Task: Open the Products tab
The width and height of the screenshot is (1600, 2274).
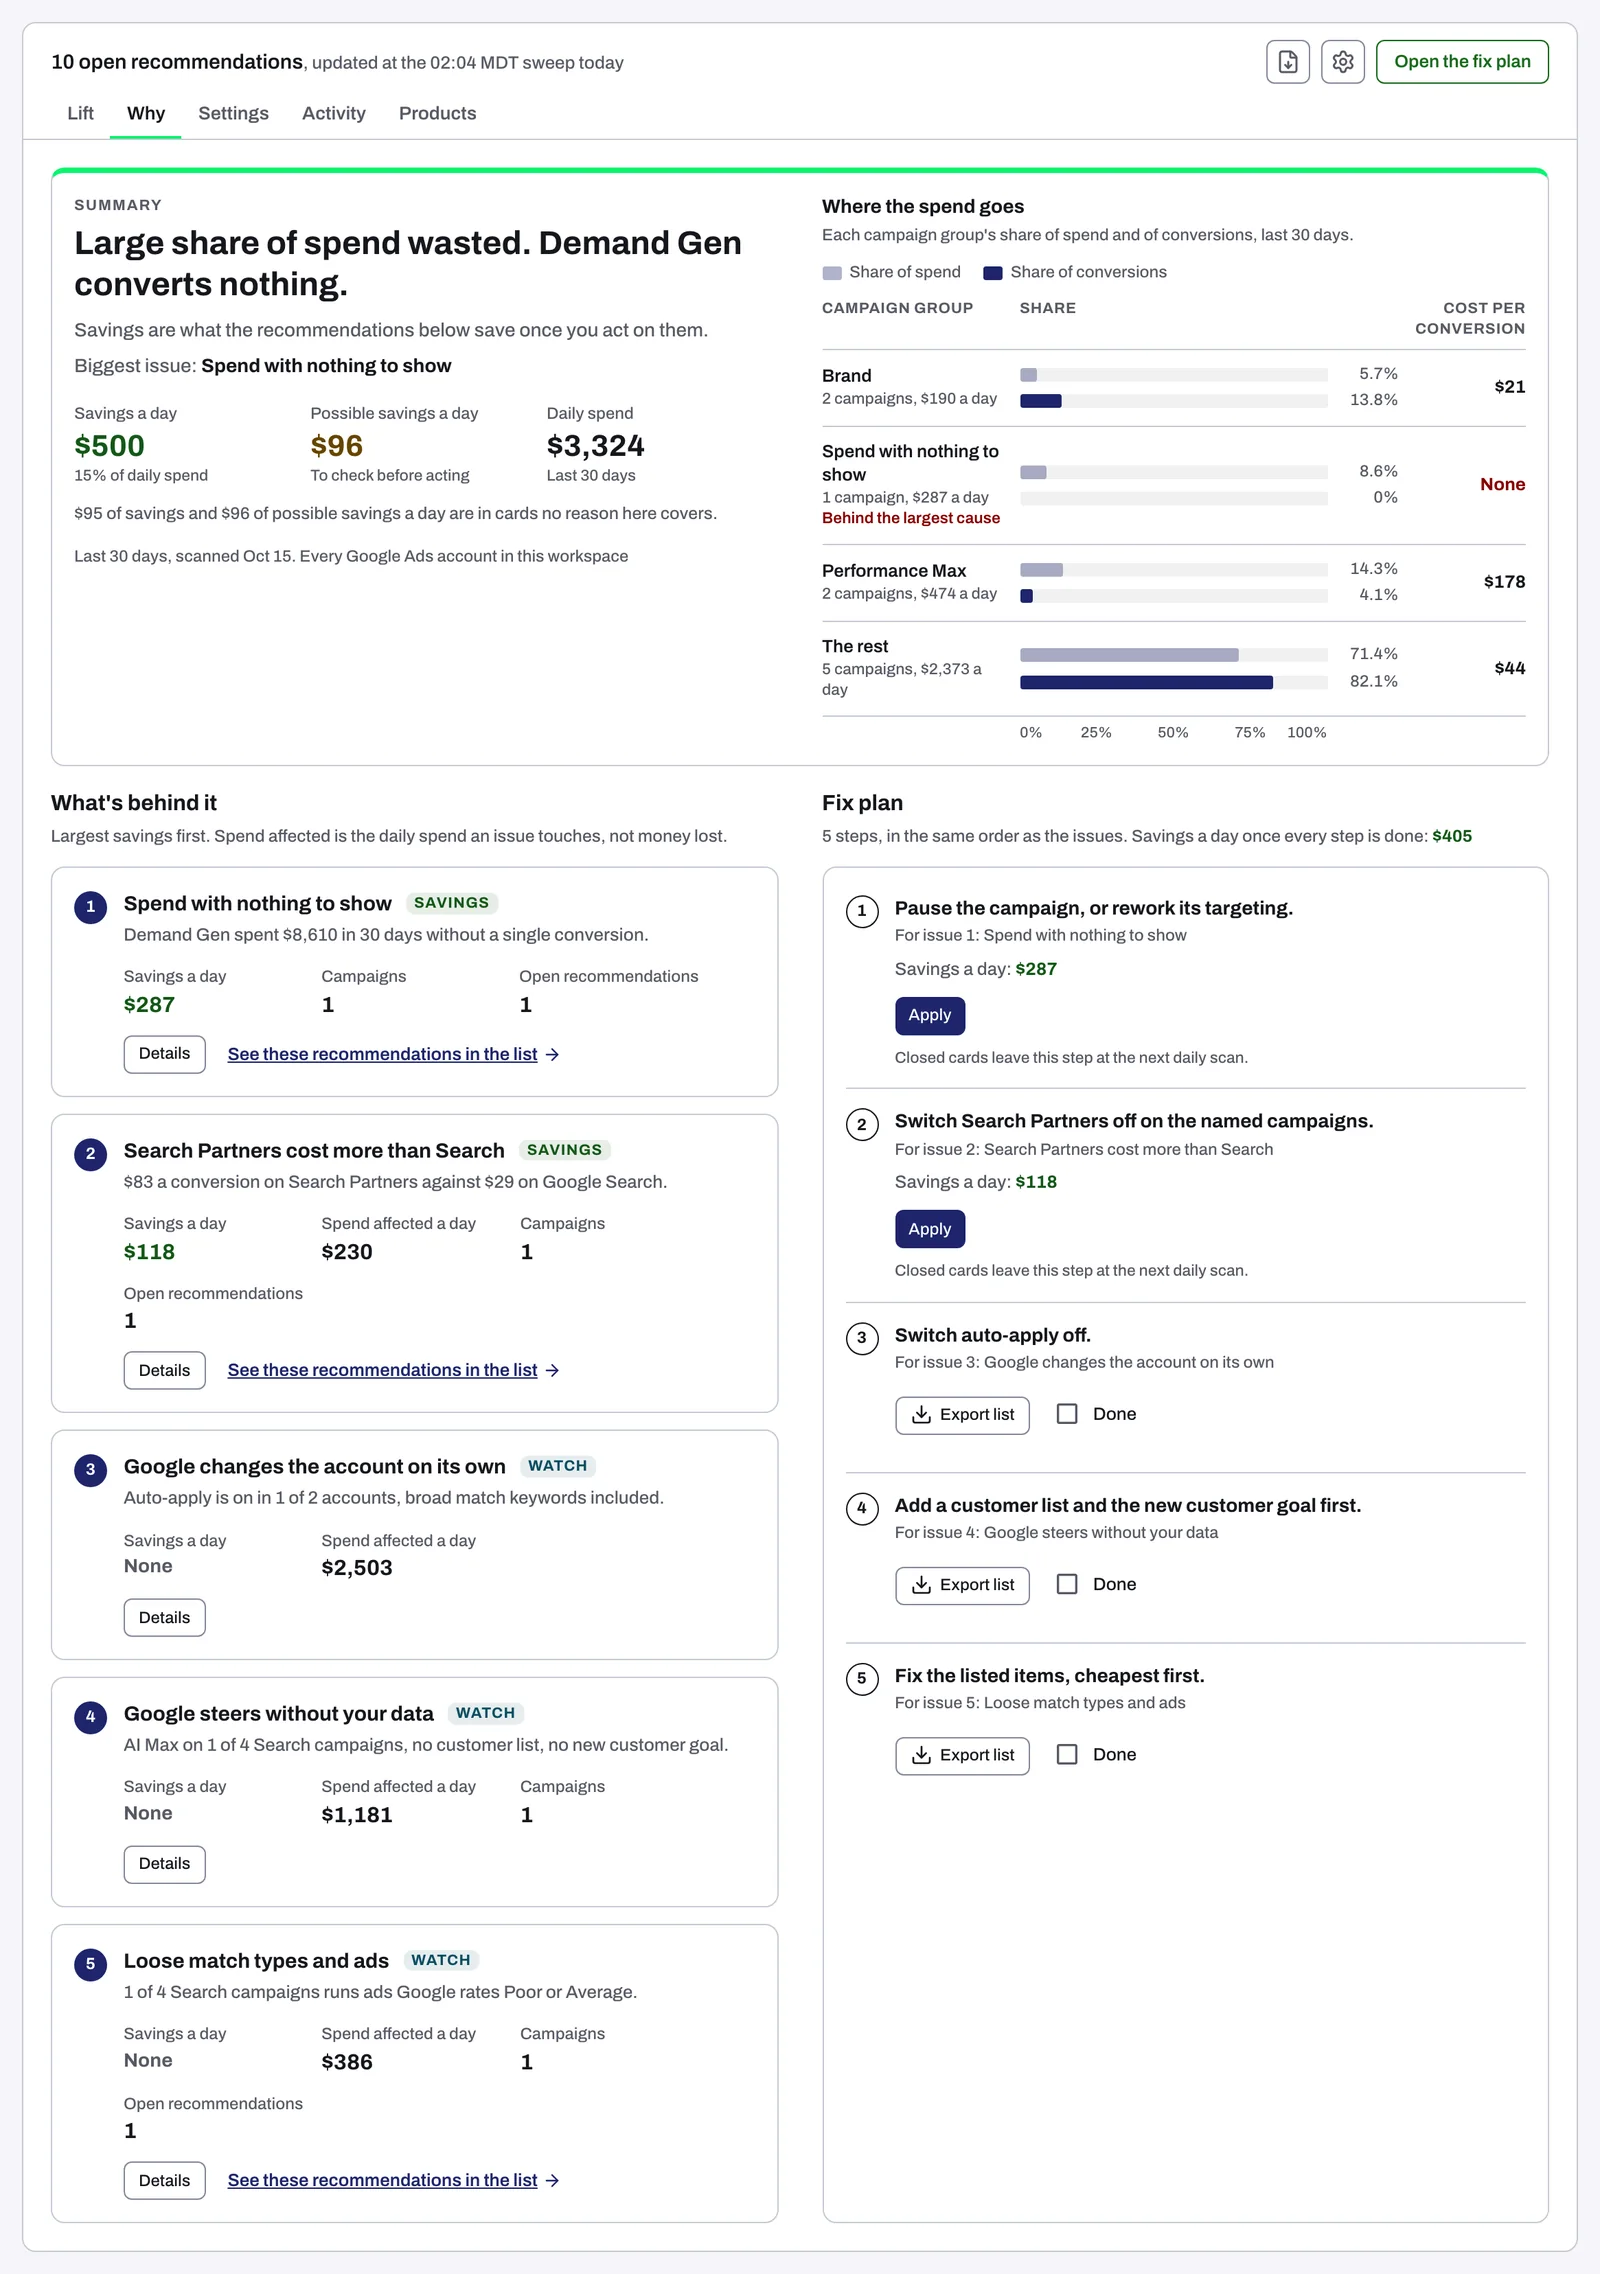Action: coord(437,113)
